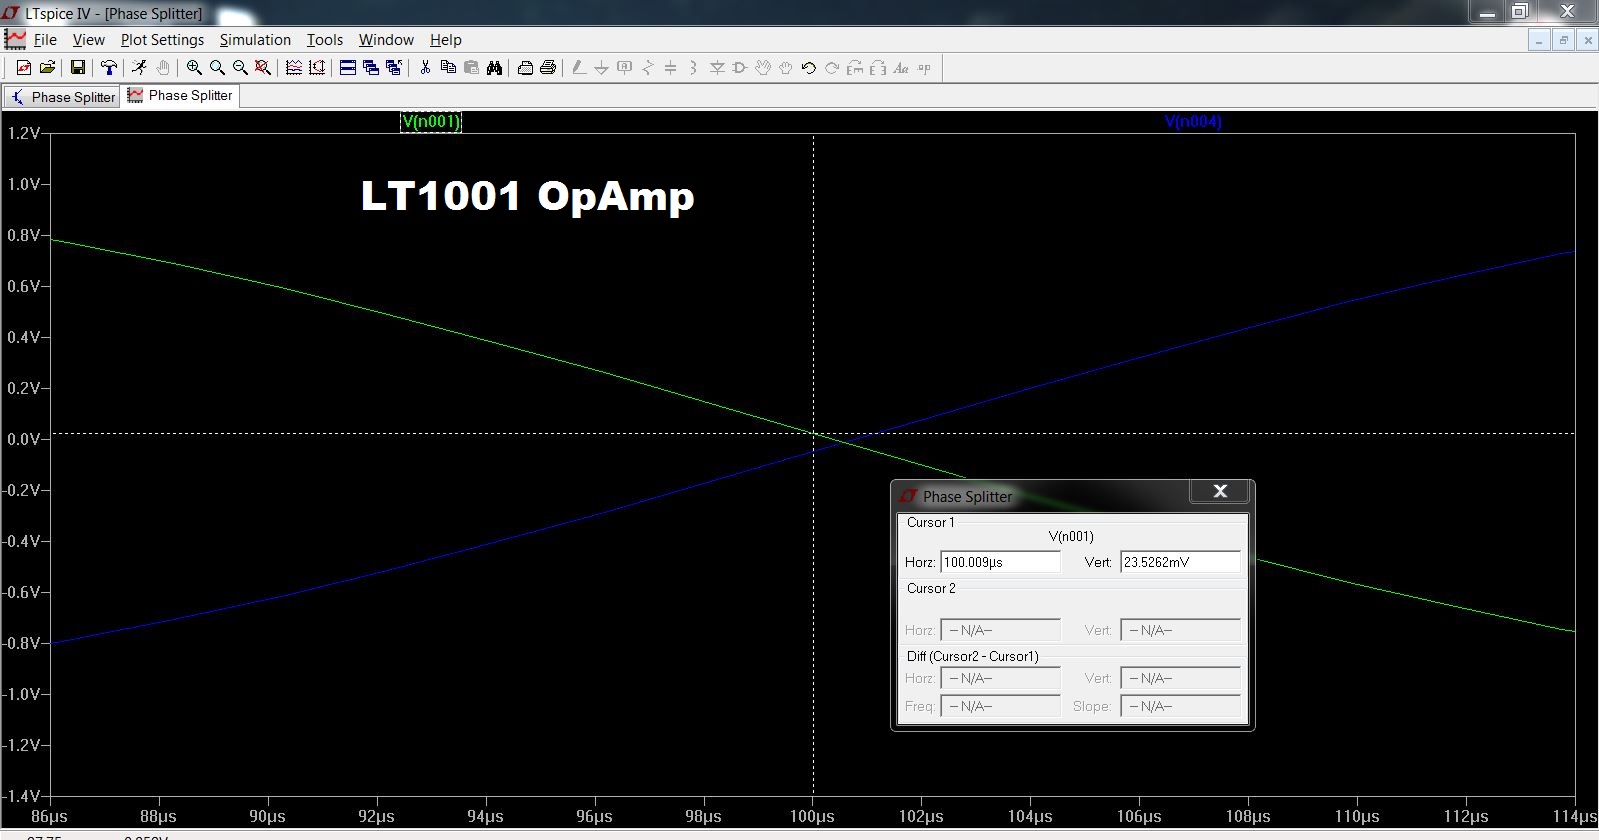1599x840 pixels.
Task: Click Cursor 1 Horz field 100.009µs
Action: tap(1000, 562)
